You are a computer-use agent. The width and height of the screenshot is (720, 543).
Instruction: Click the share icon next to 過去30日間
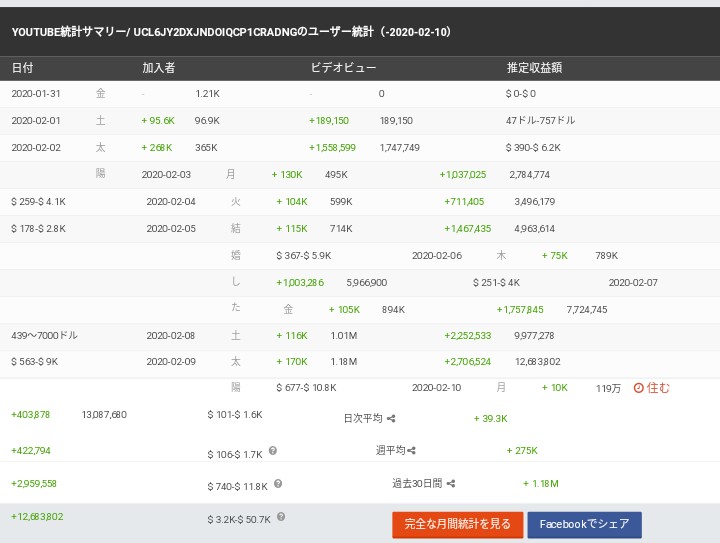point(451,483)
